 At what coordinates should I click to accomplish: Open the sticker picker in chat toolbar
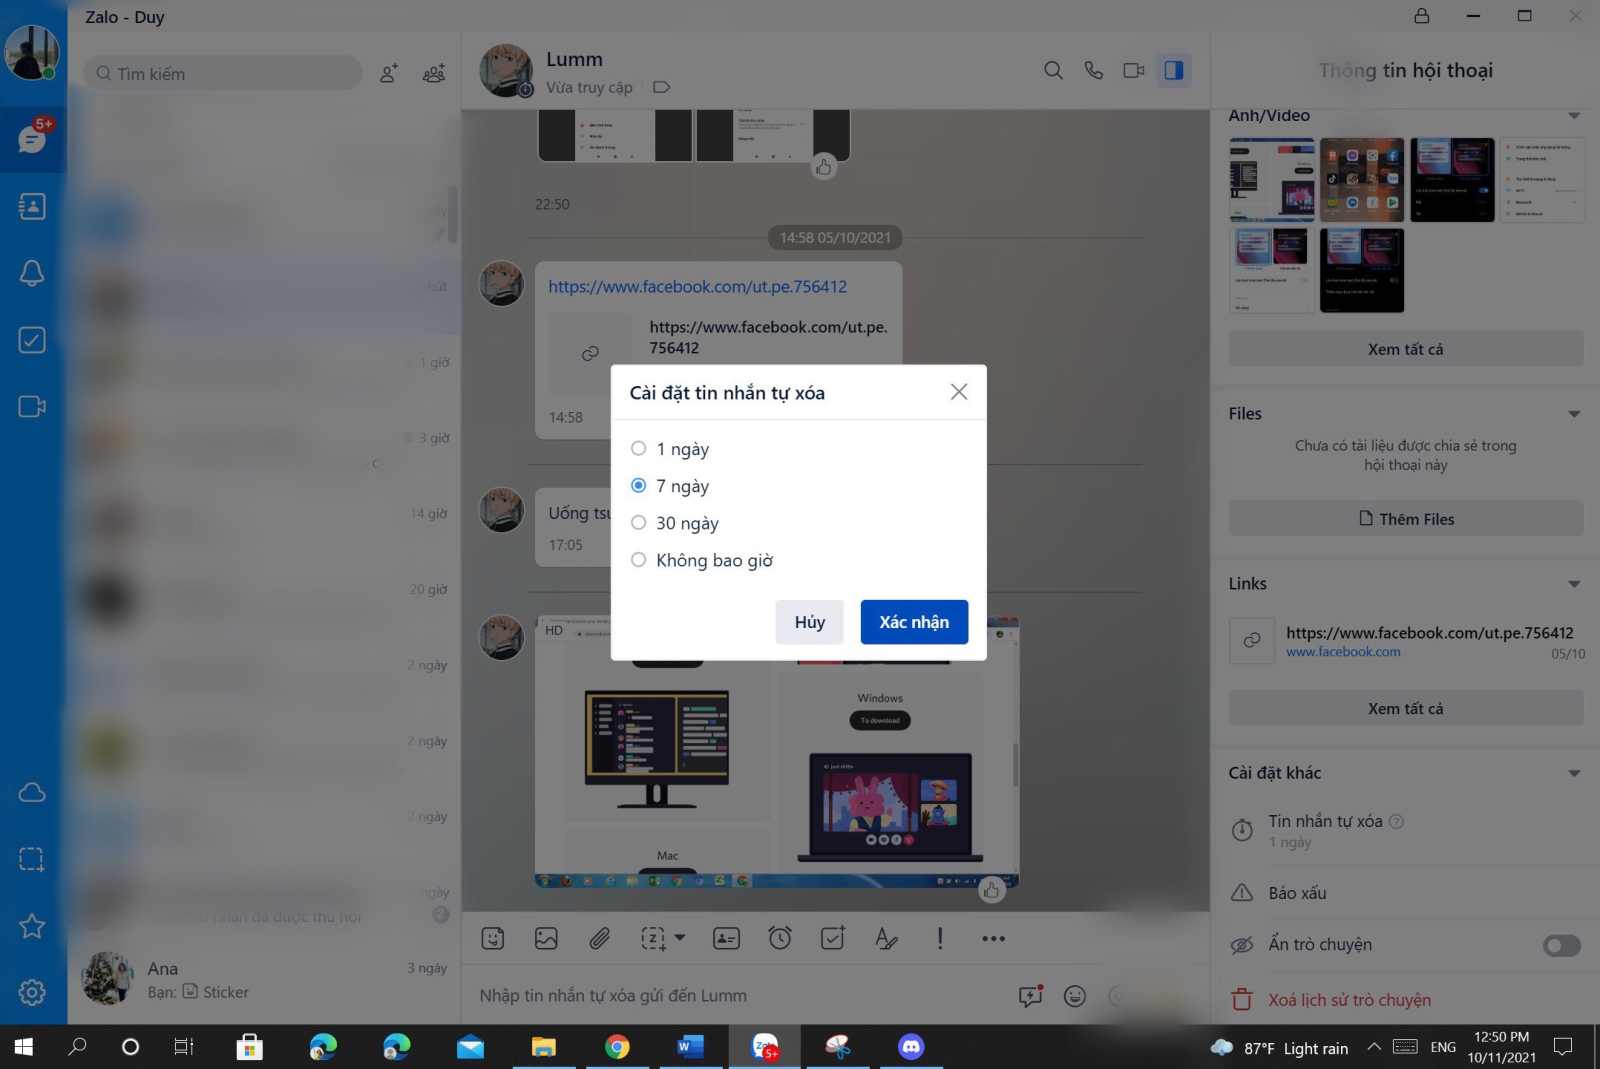tap(493, 938)
